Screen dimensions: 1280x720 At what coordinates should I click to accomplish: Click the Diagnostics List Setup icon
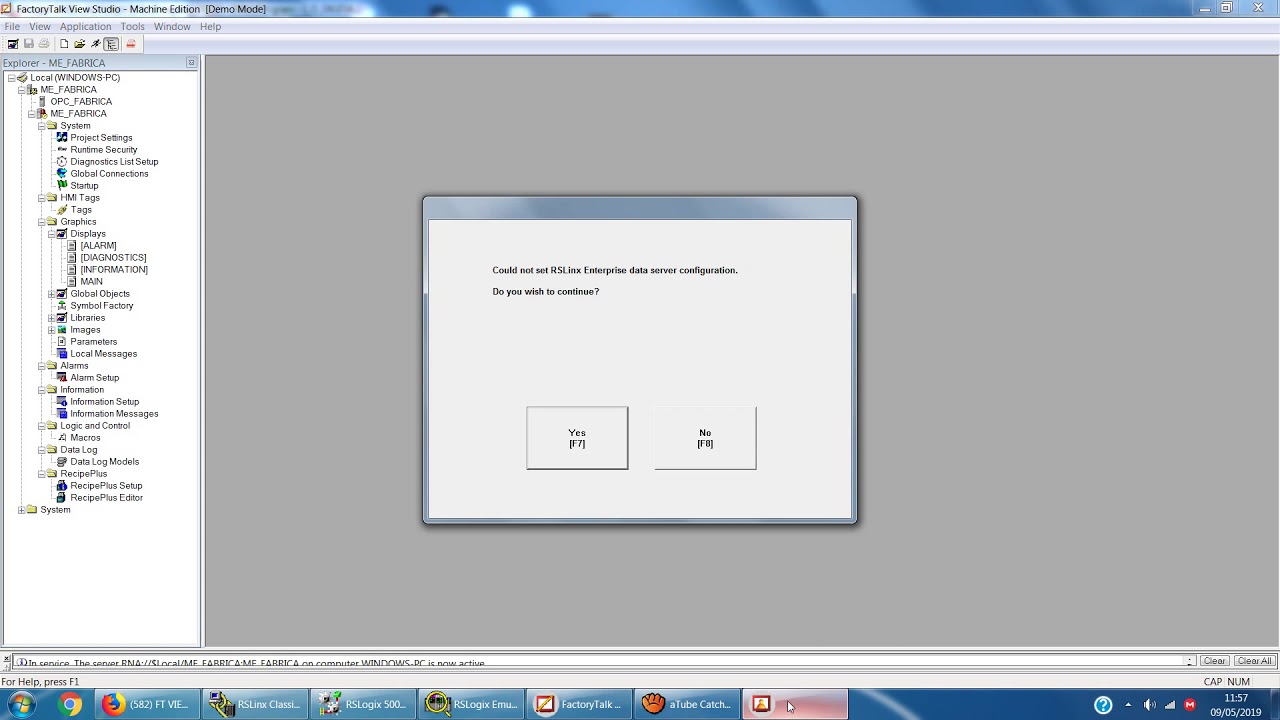pos(62,162)
